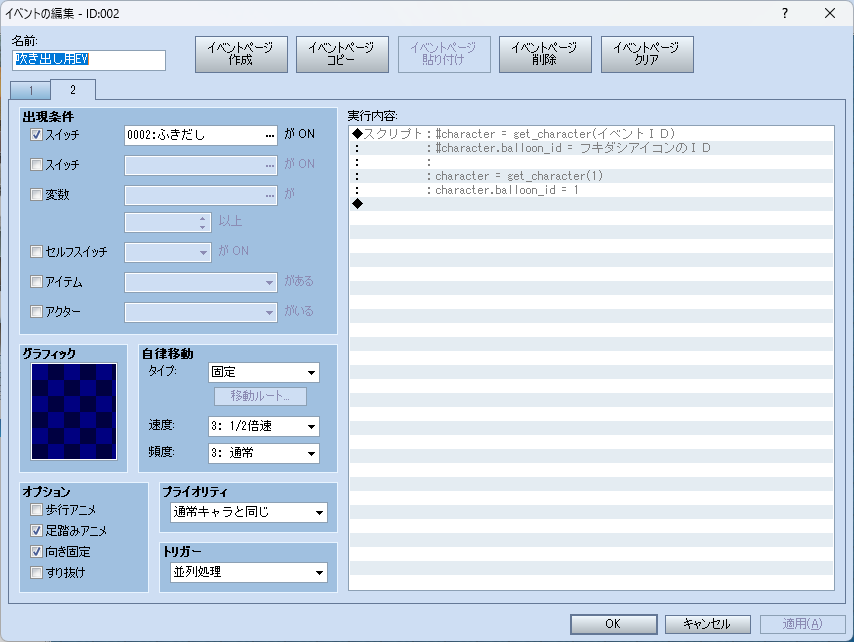The width and height of the screenshot is (854, 642).
Task: Enable the すり抜け option
Action: click(36, 572)
